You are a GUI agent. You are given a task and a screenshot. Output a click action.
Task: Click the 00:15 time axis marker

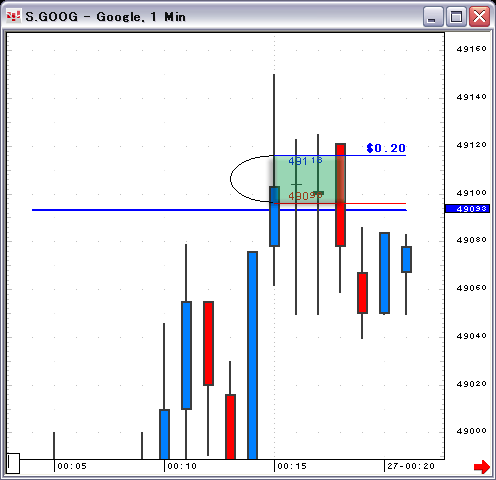click(292, 466)
